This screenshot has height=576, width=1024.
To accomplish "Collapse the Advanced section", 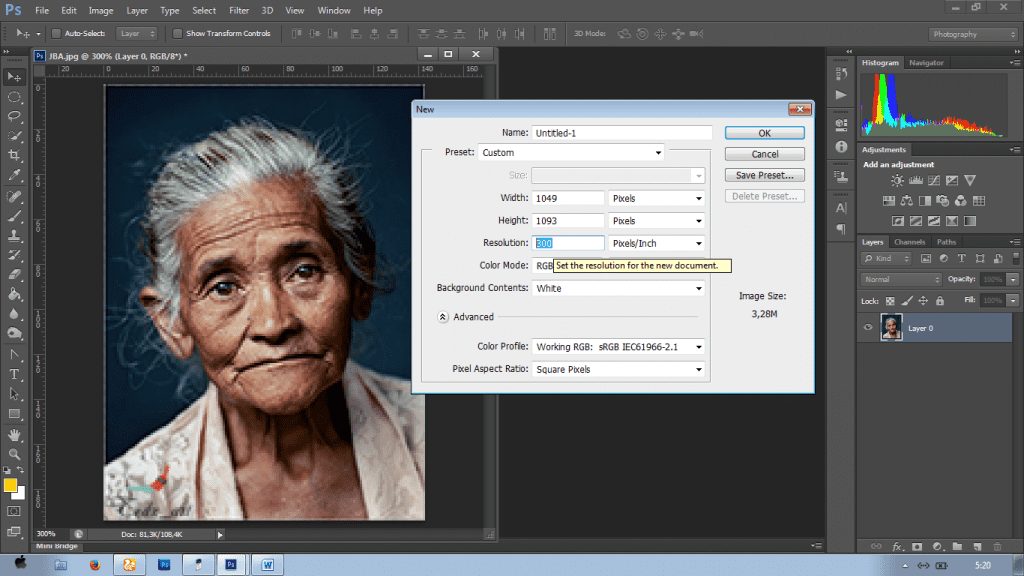I will click(x=442, y=317).
